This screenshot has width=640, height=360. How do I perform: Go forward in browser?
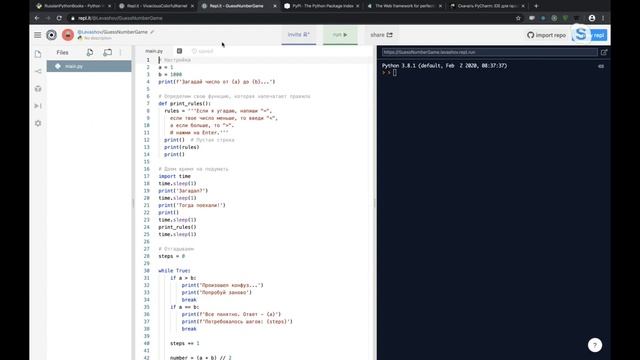pyautogui.click(x=48, y=18)
